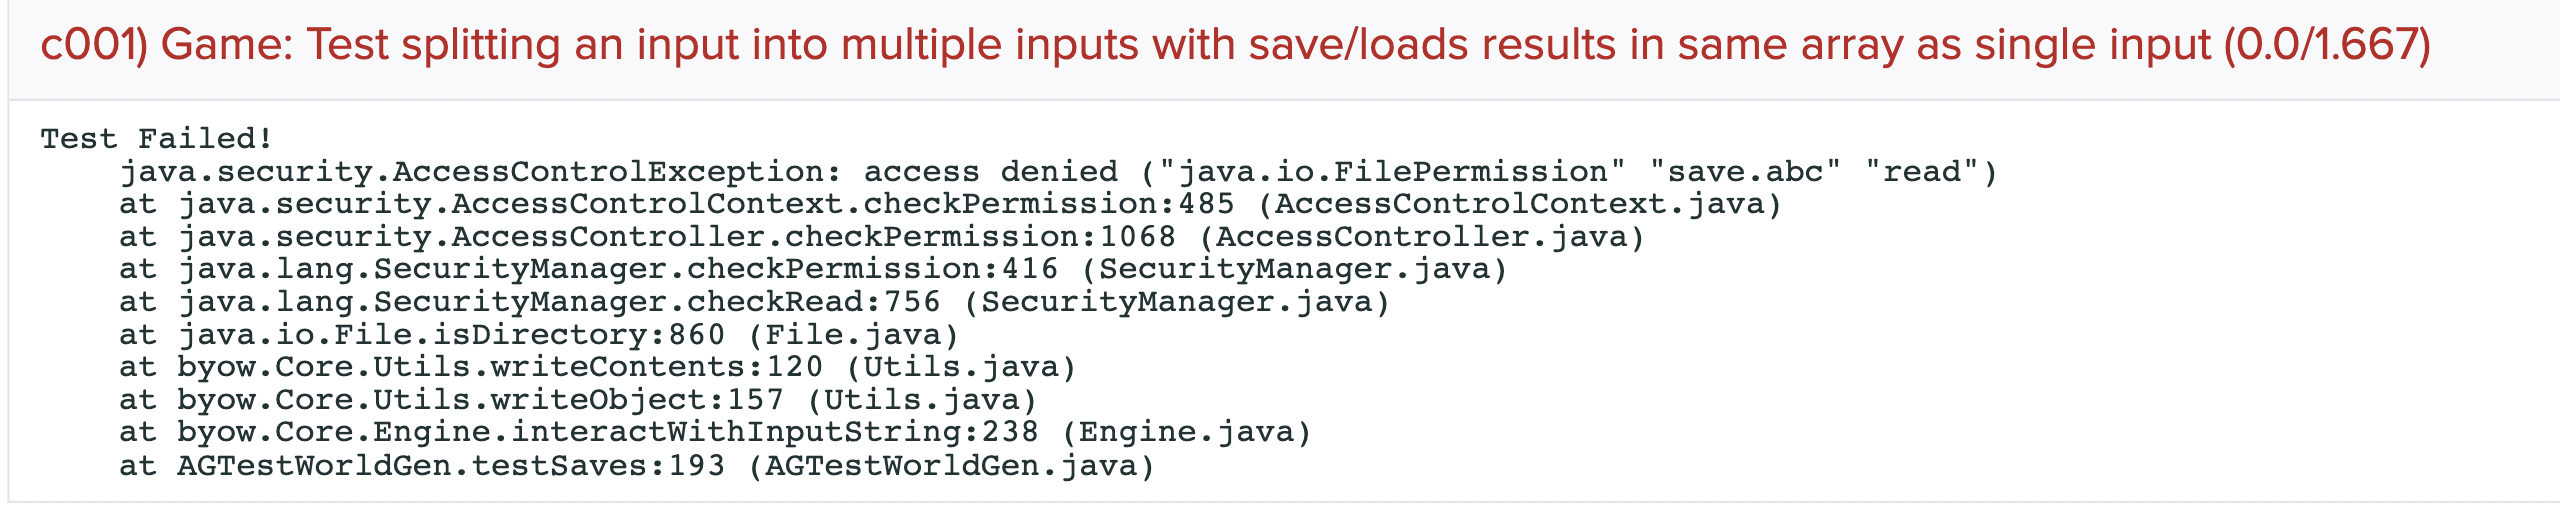Click the byow.Core.Utils.writeContents:120 stack frame
Screen dimensions: 2560x506
tap(500, 367)
